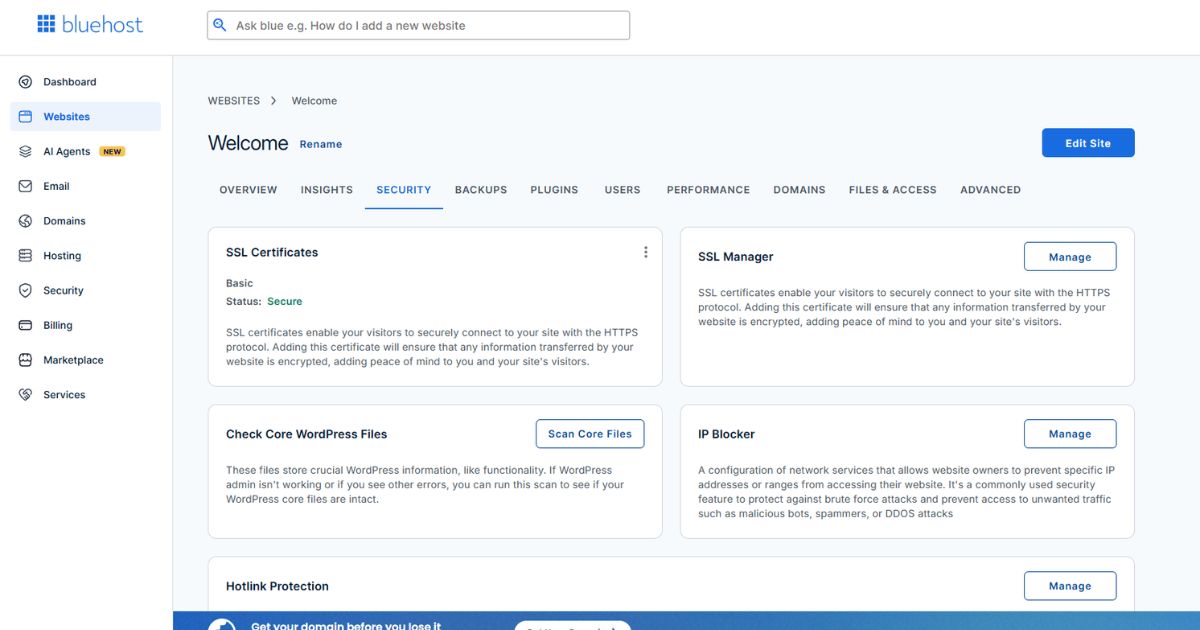Switch to the USERS tab
The width and height of the screenshot is (1200, 630).
(622, 190)
